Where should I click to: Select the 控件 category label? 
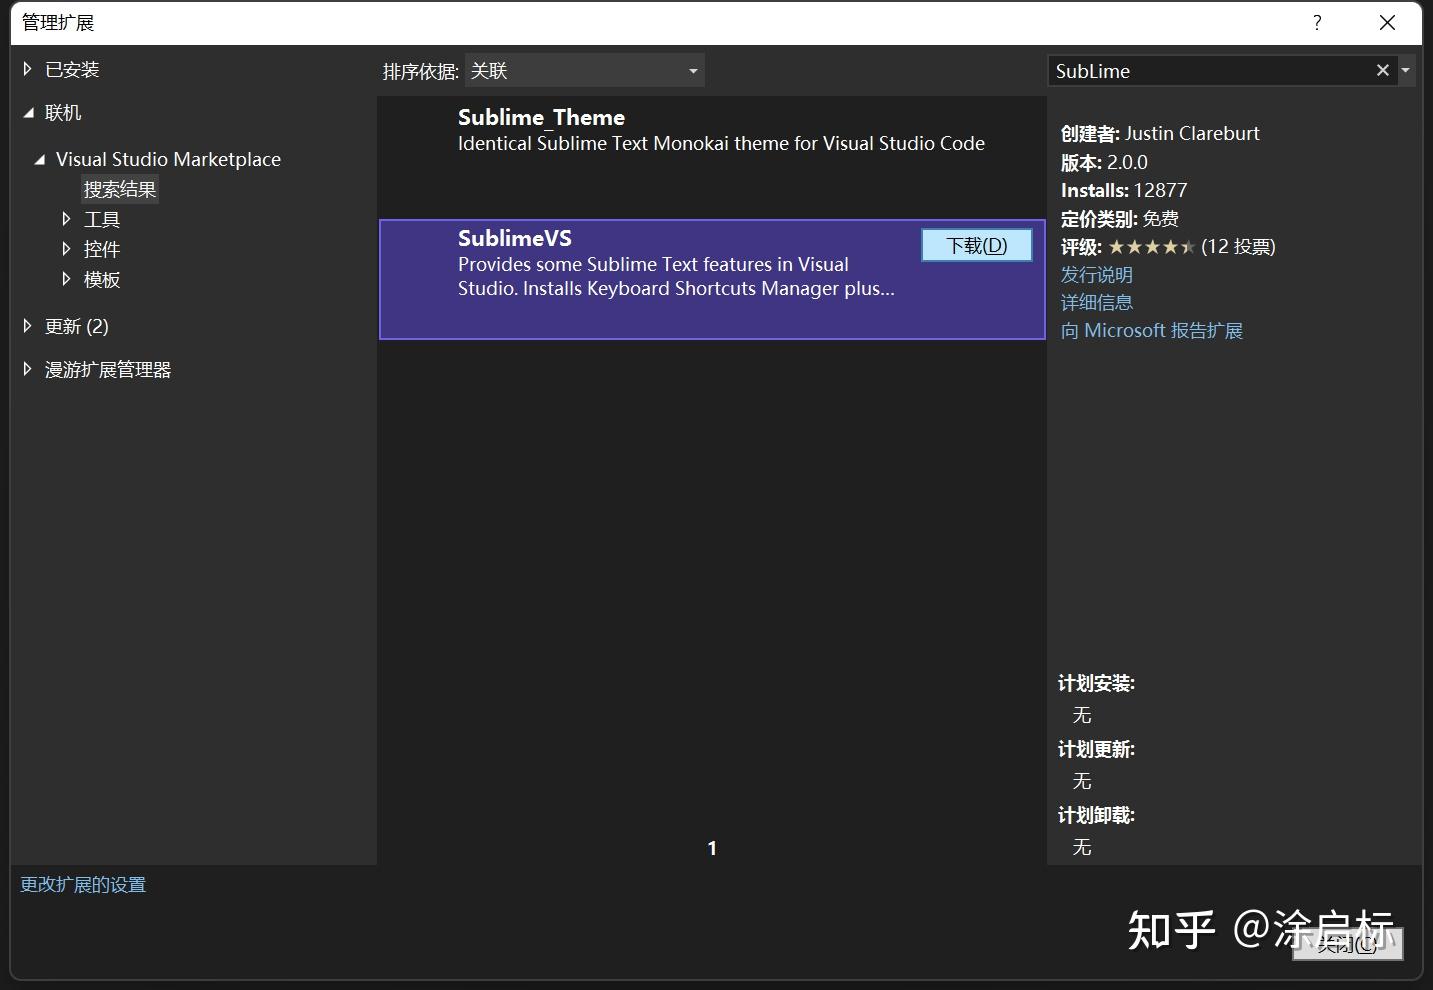102,249
